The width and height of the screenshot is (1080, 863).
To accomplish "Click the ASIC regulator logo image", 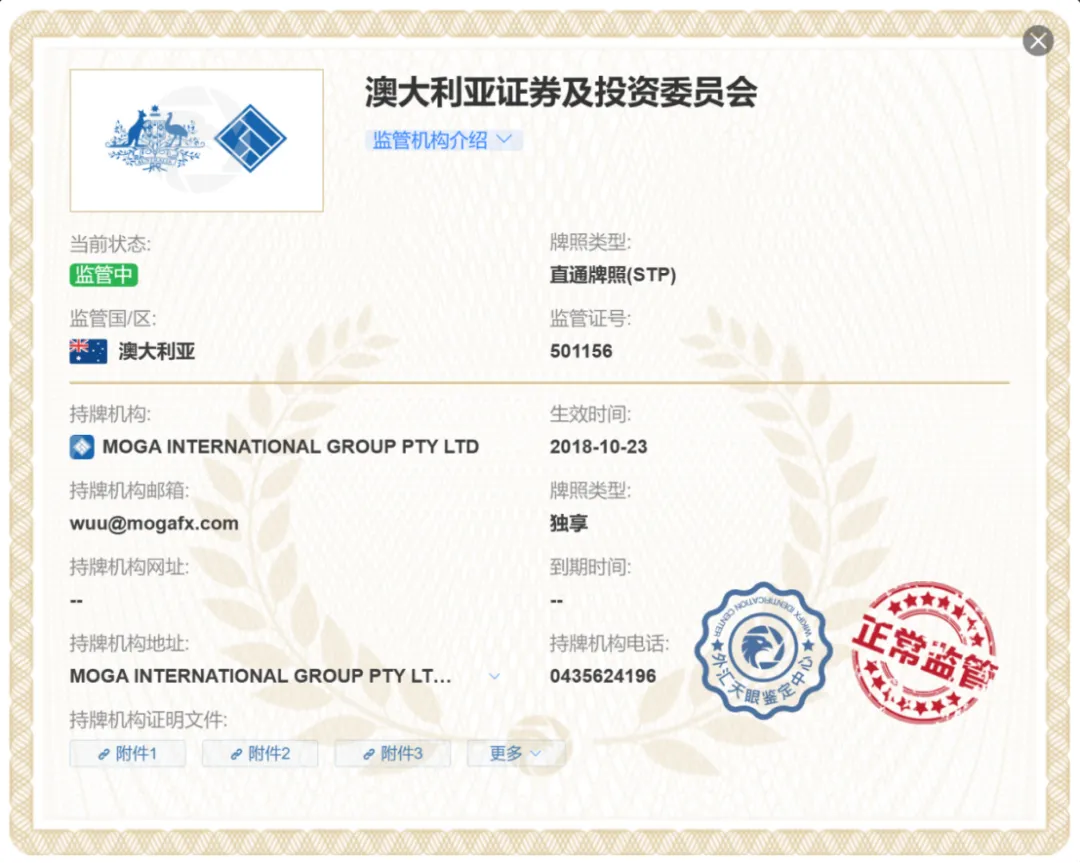I will tap(196, 141).
